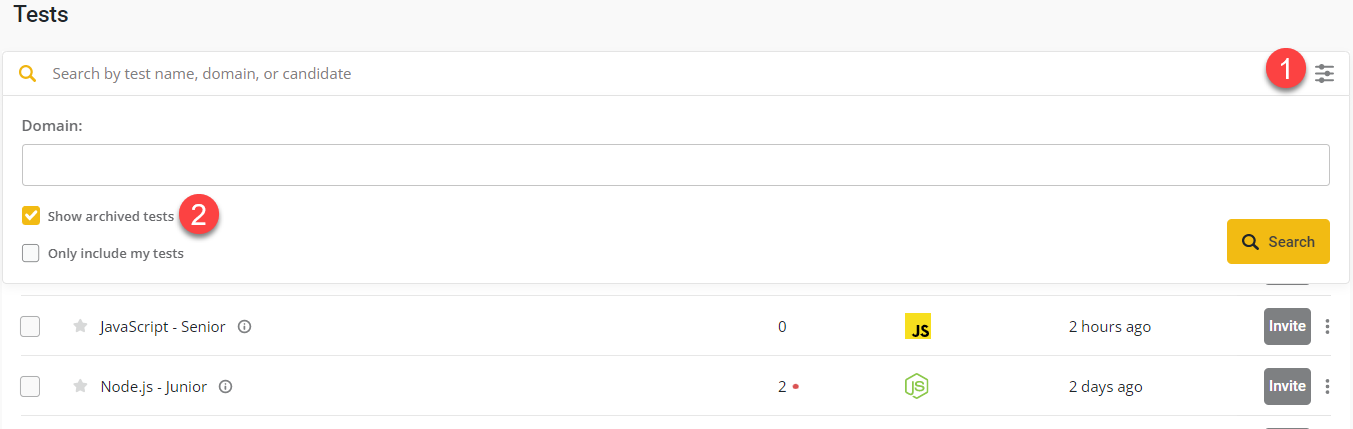
Task: Open the Domain selection field
Action: (675, 165)
